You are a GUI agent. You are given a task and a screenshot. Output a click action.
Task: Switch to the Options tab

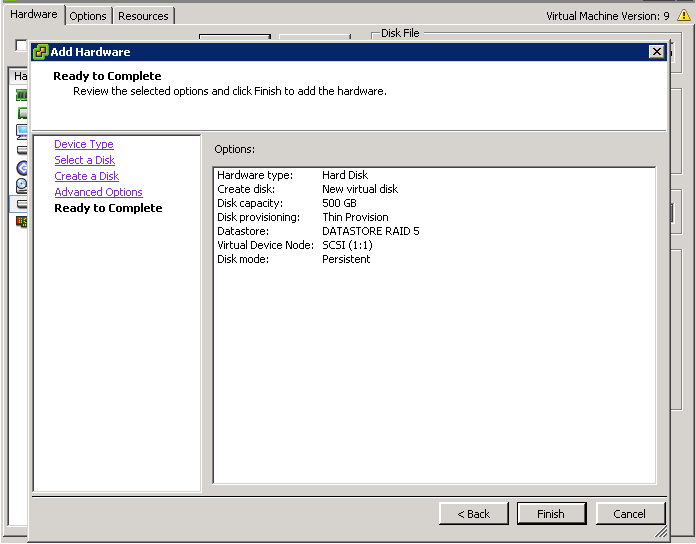[x=88, y=16]
